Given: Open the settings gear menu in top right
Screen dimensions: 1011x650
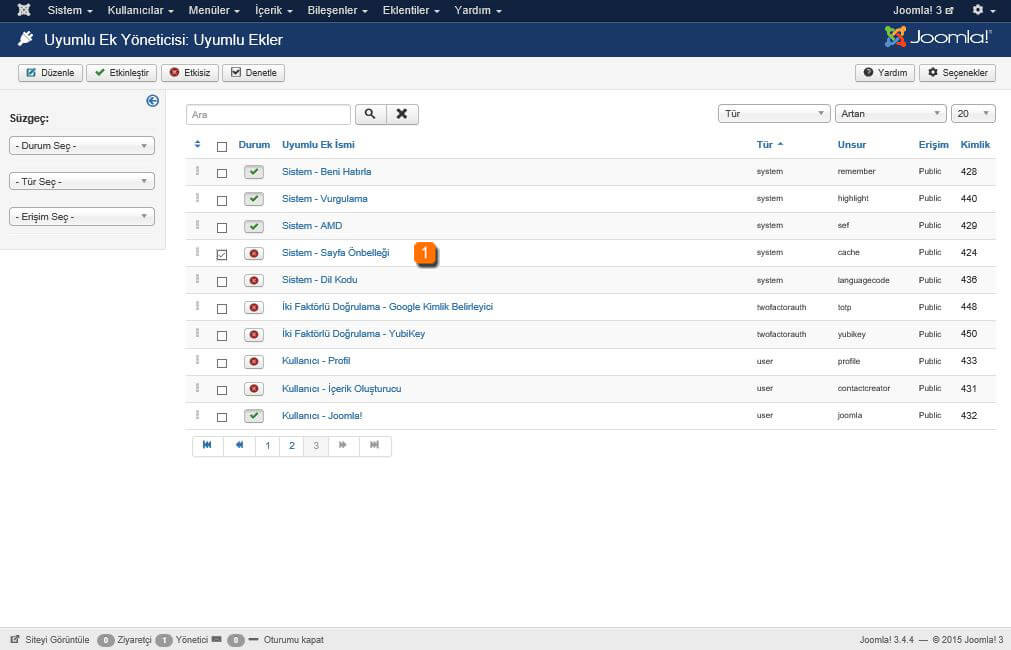Looking at the screenshot, I should click(983, 10).
